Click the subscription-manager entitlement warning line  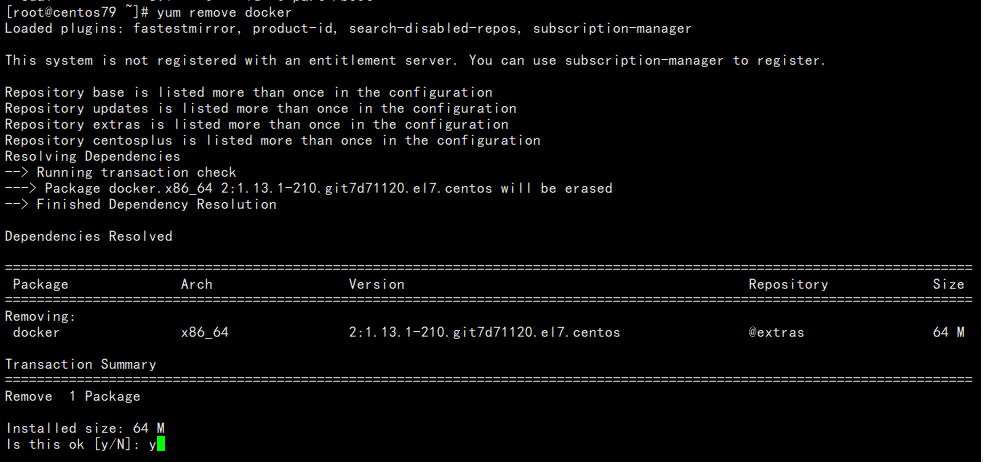[415, 60]
